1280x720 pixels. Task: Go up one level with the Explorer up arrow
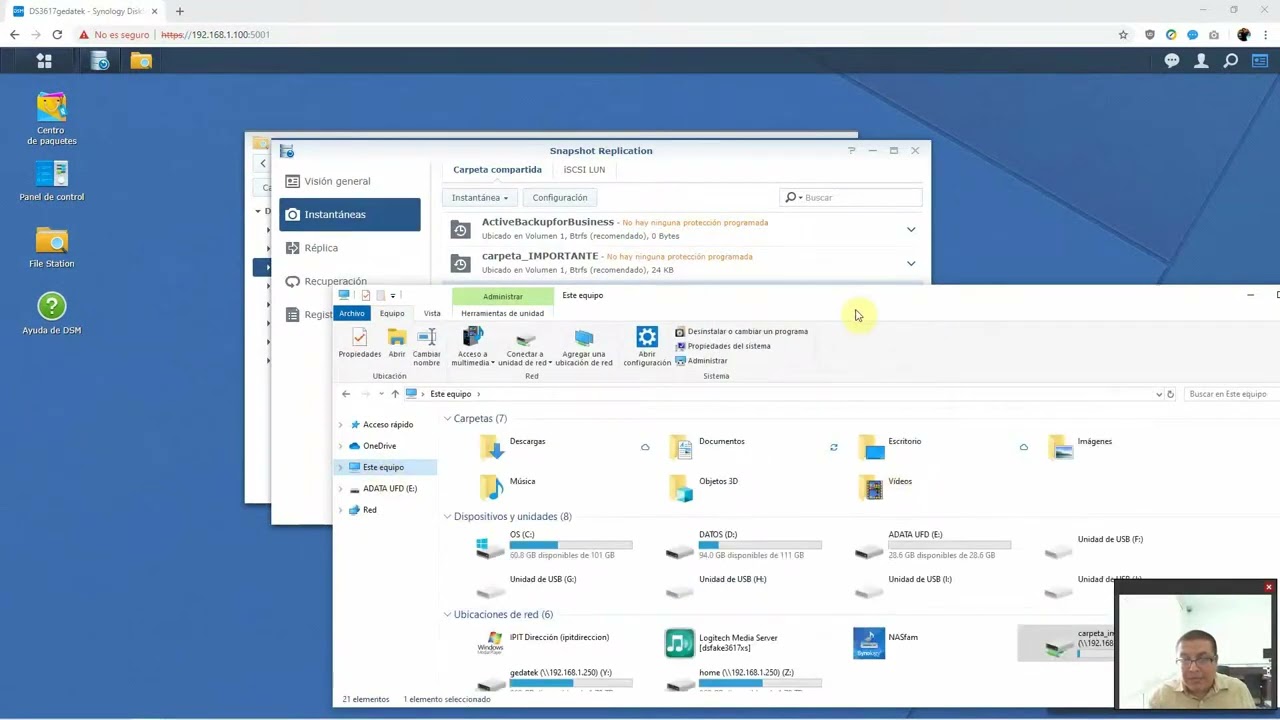pos(395,394)
